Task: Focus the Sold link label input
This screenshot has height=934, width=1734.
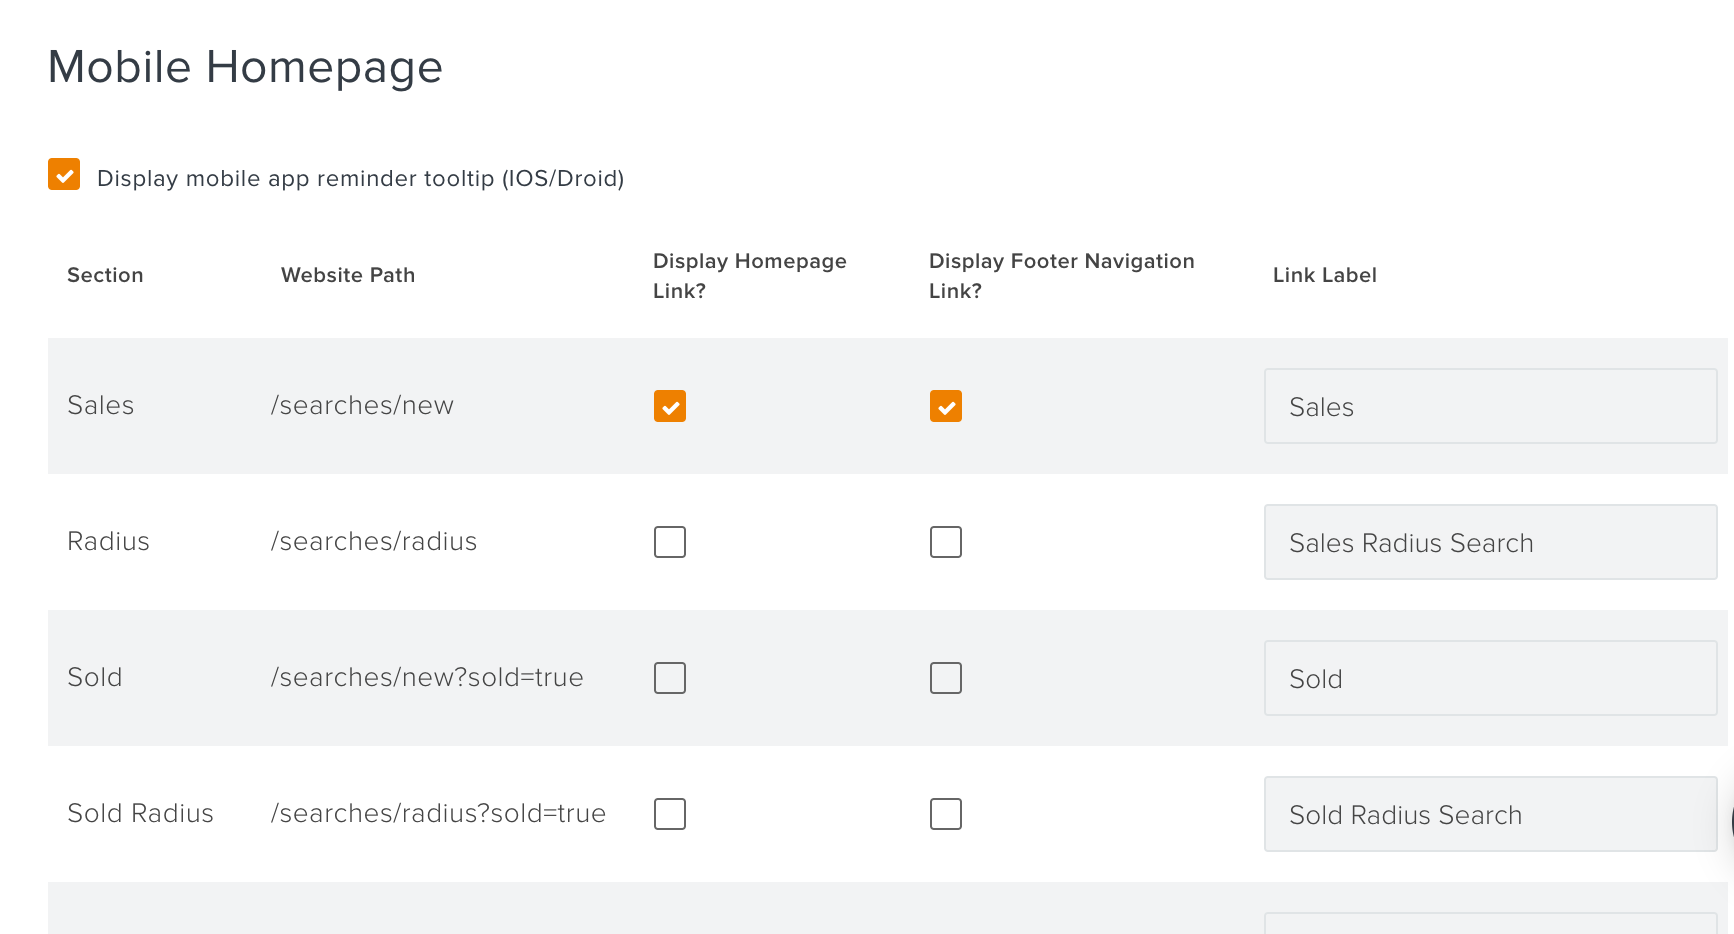Action: coord(1491,678)
